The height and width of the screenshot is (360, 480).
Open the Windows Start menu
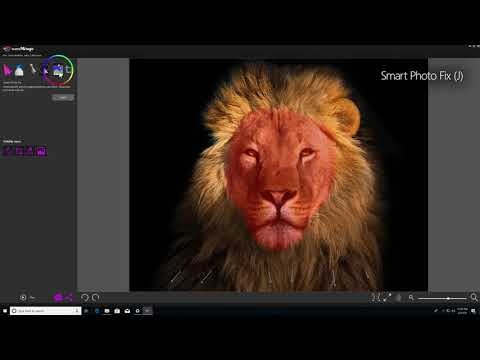click(5, 311)
